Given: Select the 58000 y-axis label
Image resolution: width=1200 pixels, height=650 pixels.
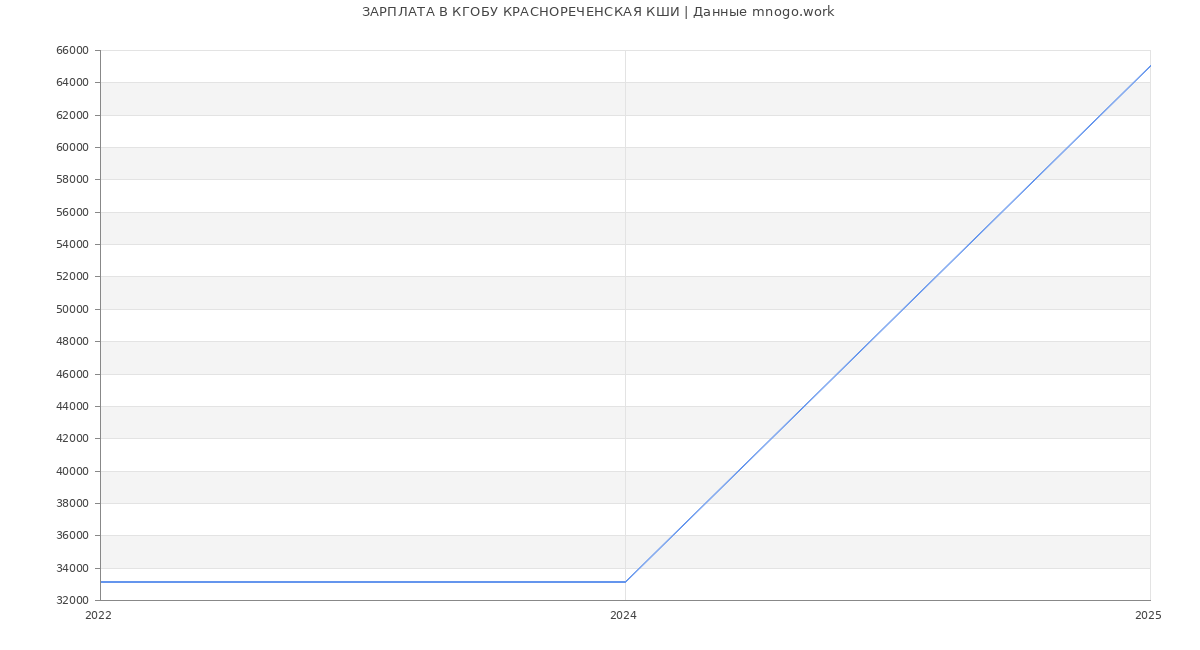Looking at the screenshot, I should point(74,180).
